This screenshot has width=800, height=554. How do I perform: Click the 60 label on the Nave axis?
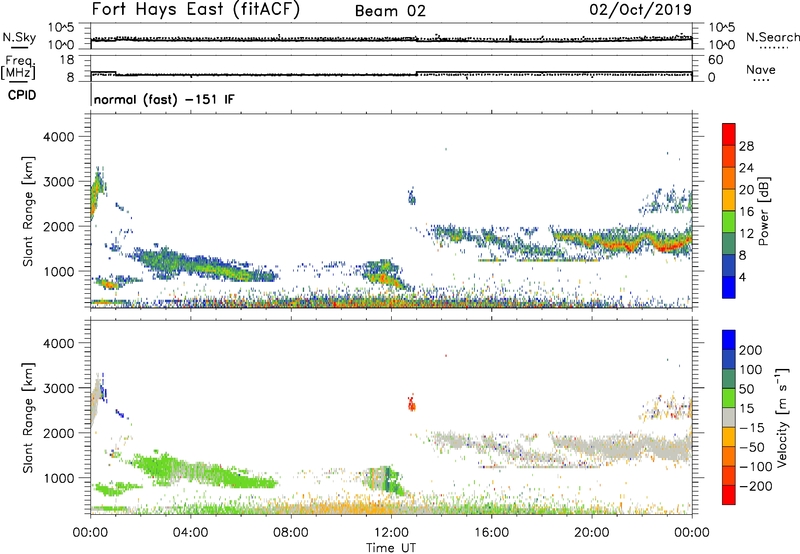pos(715,60)
